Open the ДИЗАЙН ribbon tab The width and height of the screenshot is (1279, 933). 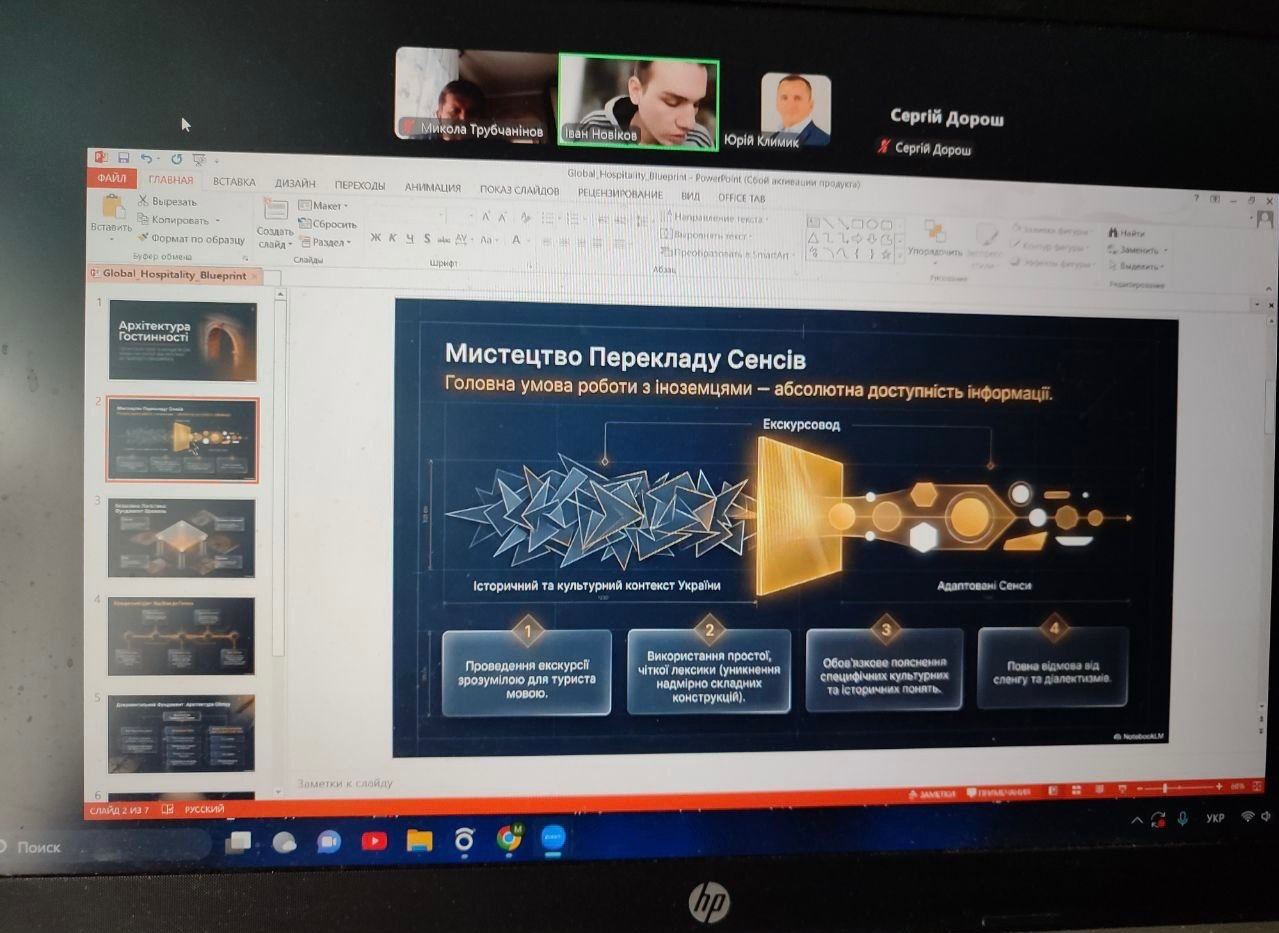pos(295,184)
